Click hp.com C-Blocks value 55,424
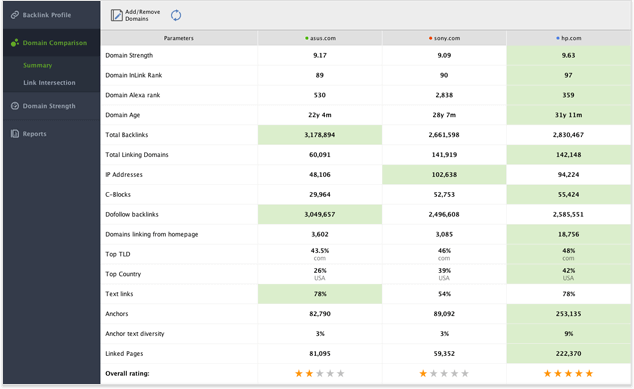Viewport: 634px width, 389px height. pyautogui.click(x=568, y=194)
